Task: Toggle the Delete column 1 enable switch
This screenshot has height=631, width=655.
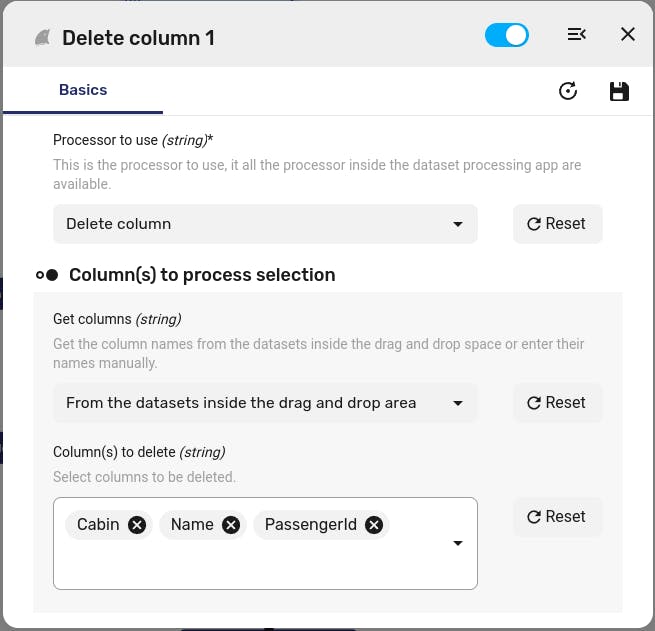Action: point(506,35)
